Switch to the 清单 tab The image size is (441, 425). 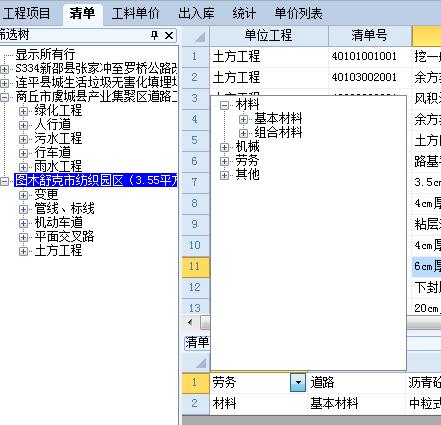pos(82,13)
